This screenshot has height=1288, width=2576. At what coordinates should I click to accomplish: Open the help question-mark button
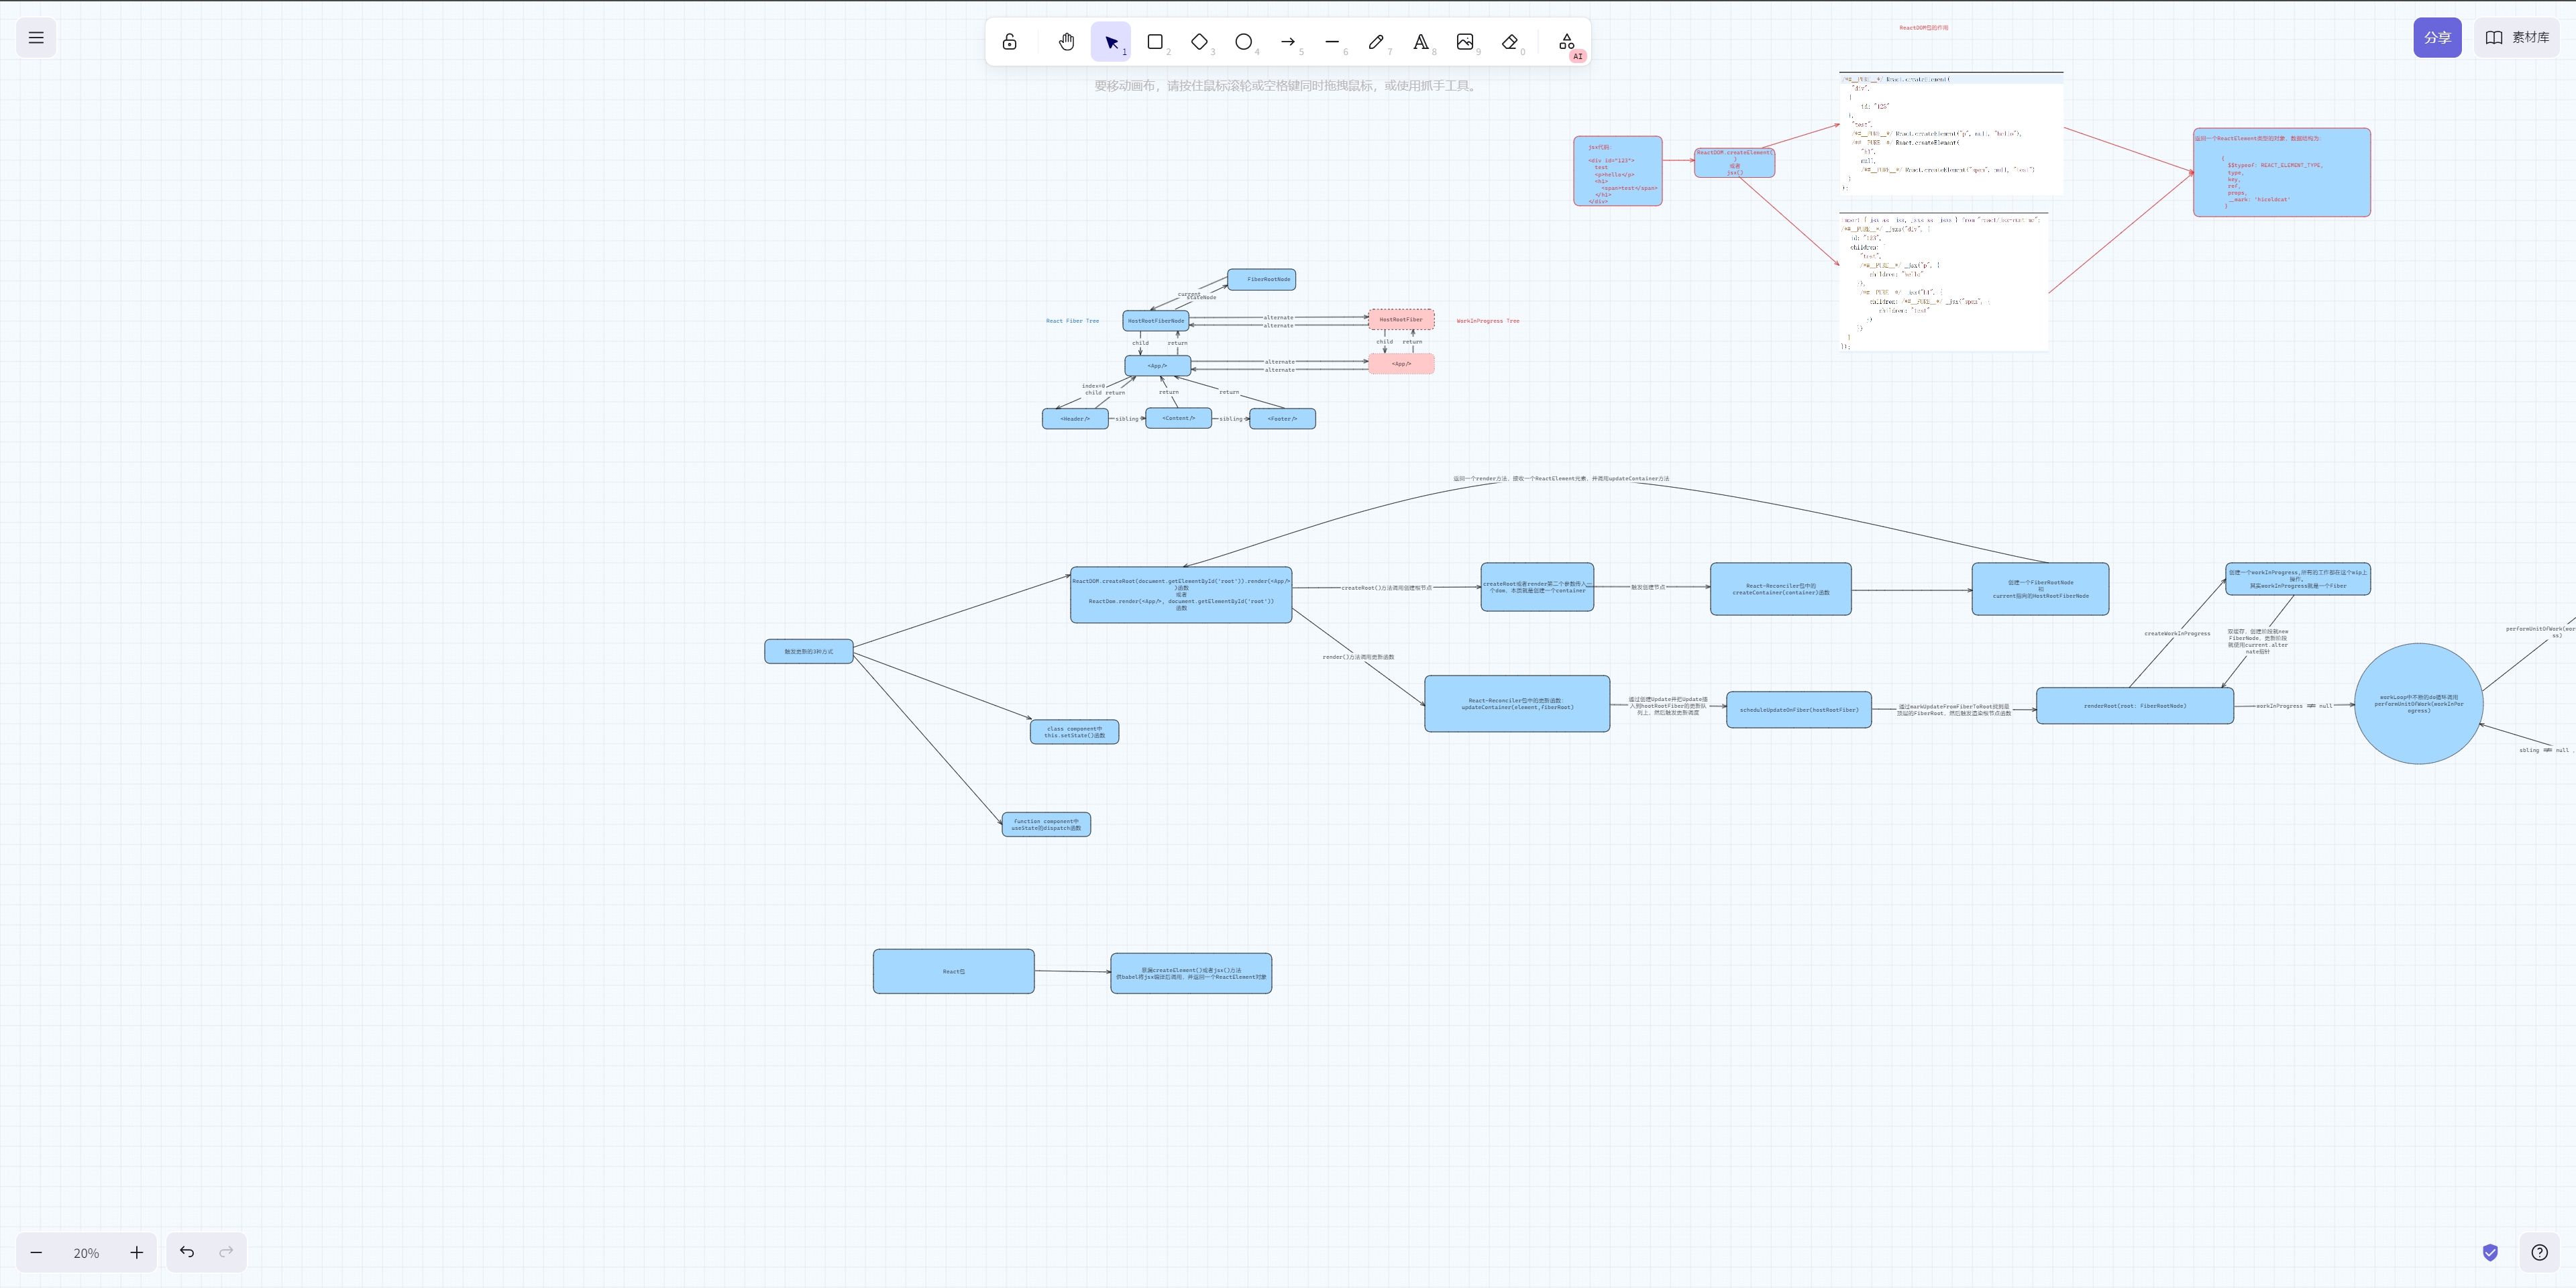2539,1252
